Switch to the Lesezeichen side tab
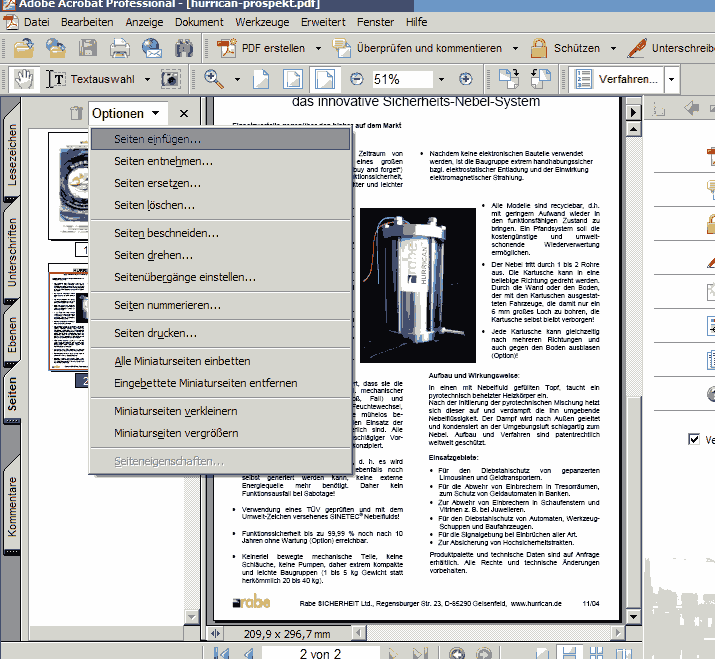 point(12,154)
